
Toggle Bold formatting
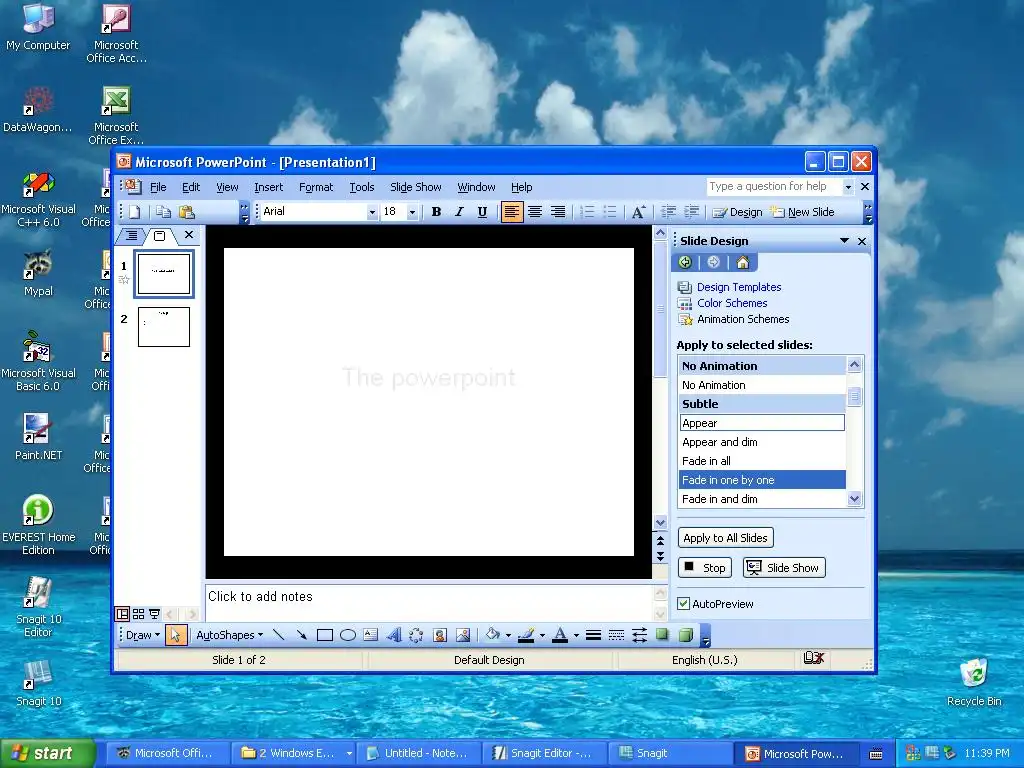pos(436,212)
